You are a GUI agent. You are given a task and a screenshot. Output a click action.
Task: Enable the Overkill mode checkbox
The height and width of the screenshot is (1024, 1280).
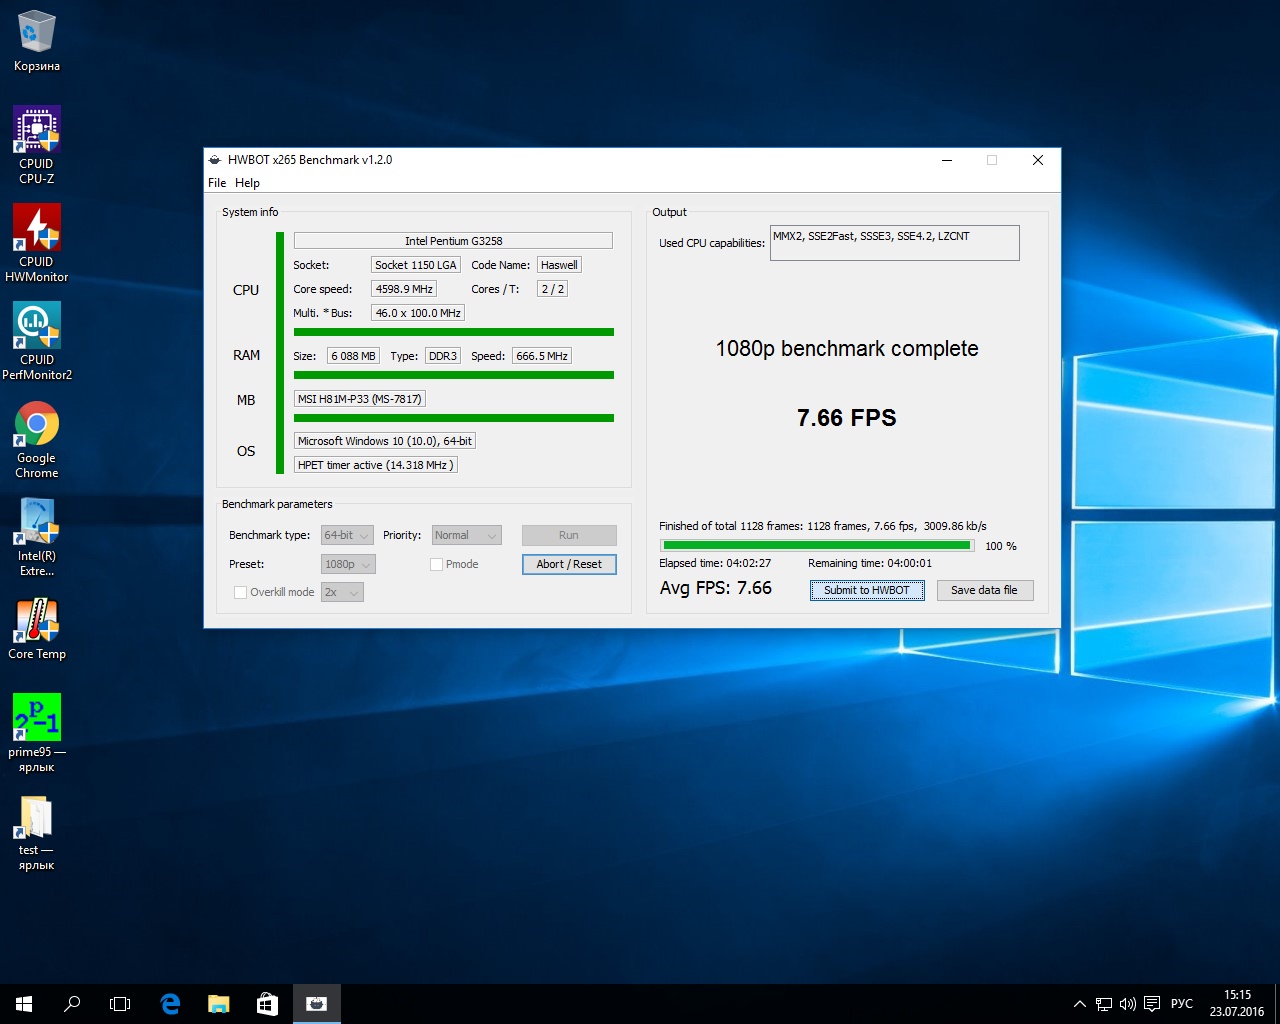tap(240, 592)
